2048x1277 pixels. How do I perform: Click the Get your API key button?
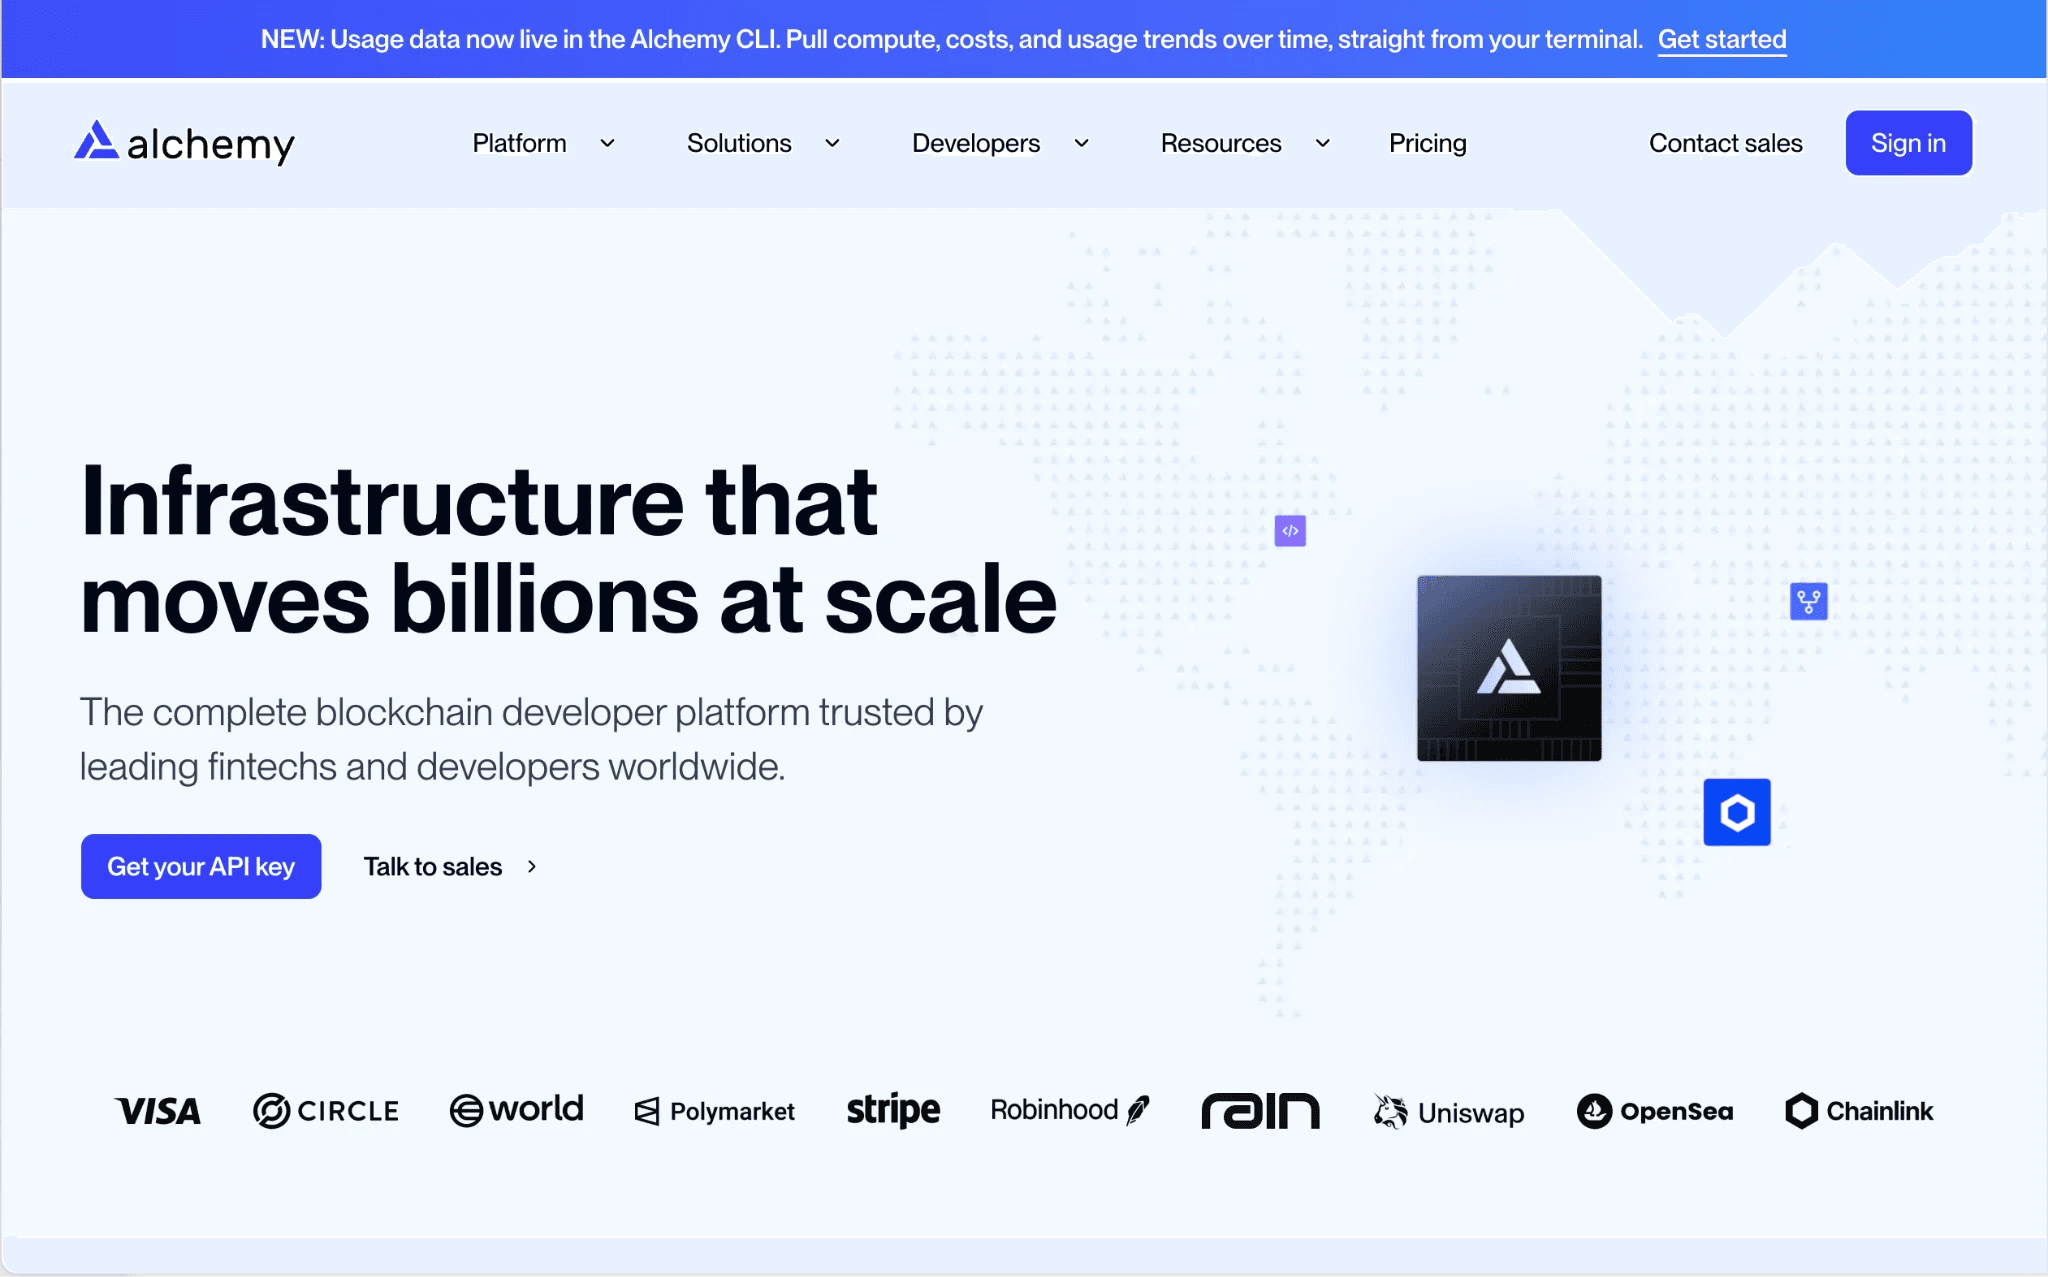point(201,866)
